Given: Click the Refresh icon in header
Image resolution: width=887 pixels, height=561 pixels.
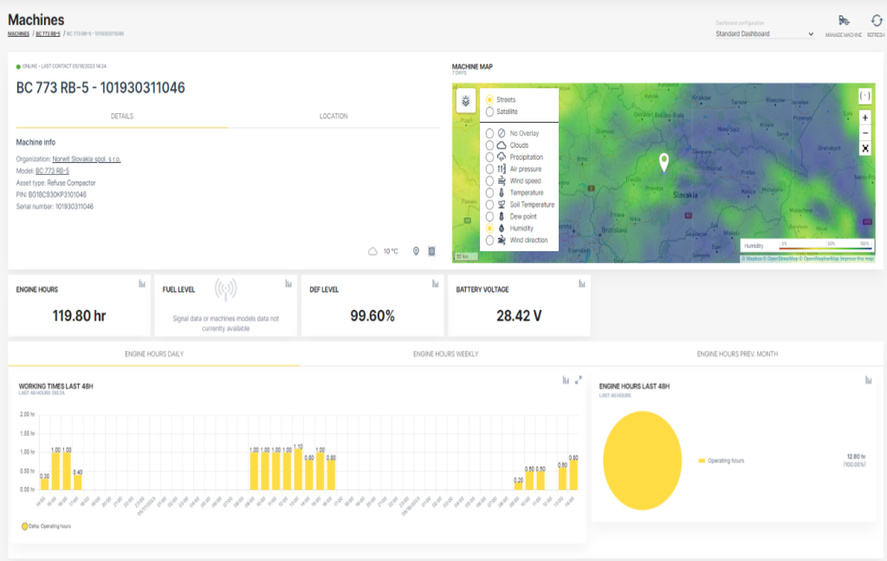Looking at the screenshot, I should tap(876, 21).
